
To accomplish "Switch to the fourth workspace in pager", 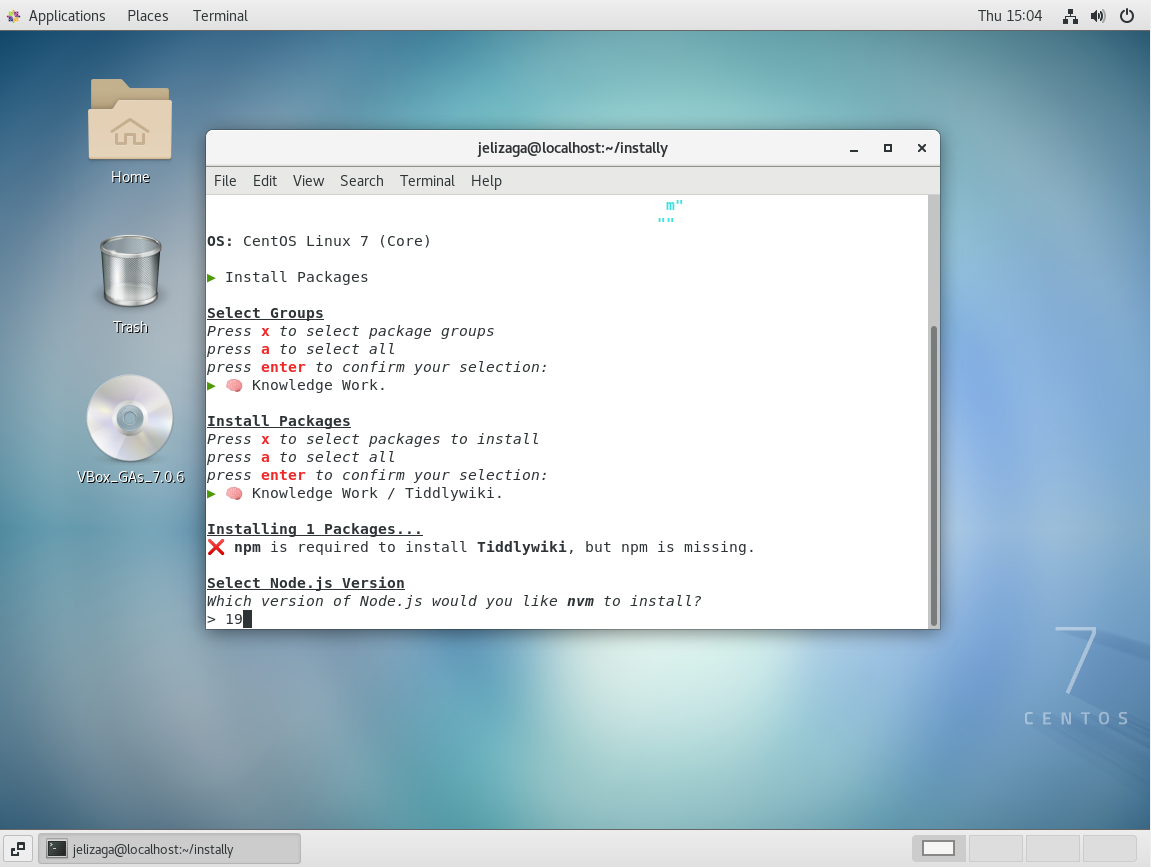I will click(x=1109, y=849).
